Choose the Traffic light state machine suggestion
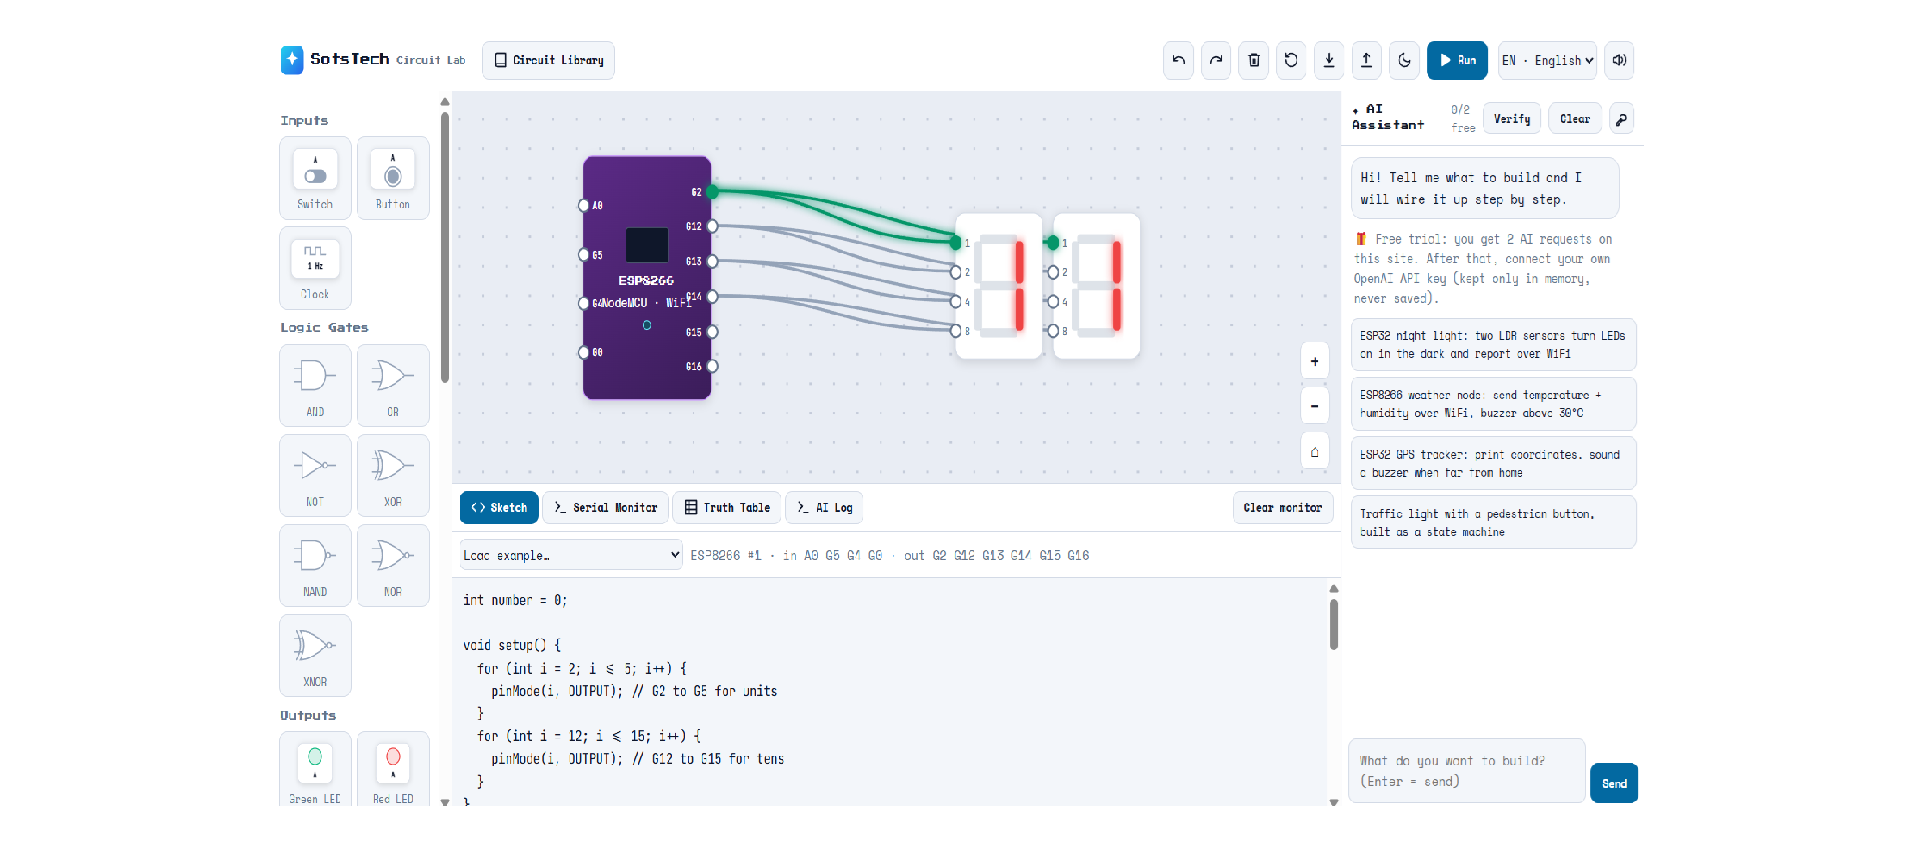 coord(1493,522)
